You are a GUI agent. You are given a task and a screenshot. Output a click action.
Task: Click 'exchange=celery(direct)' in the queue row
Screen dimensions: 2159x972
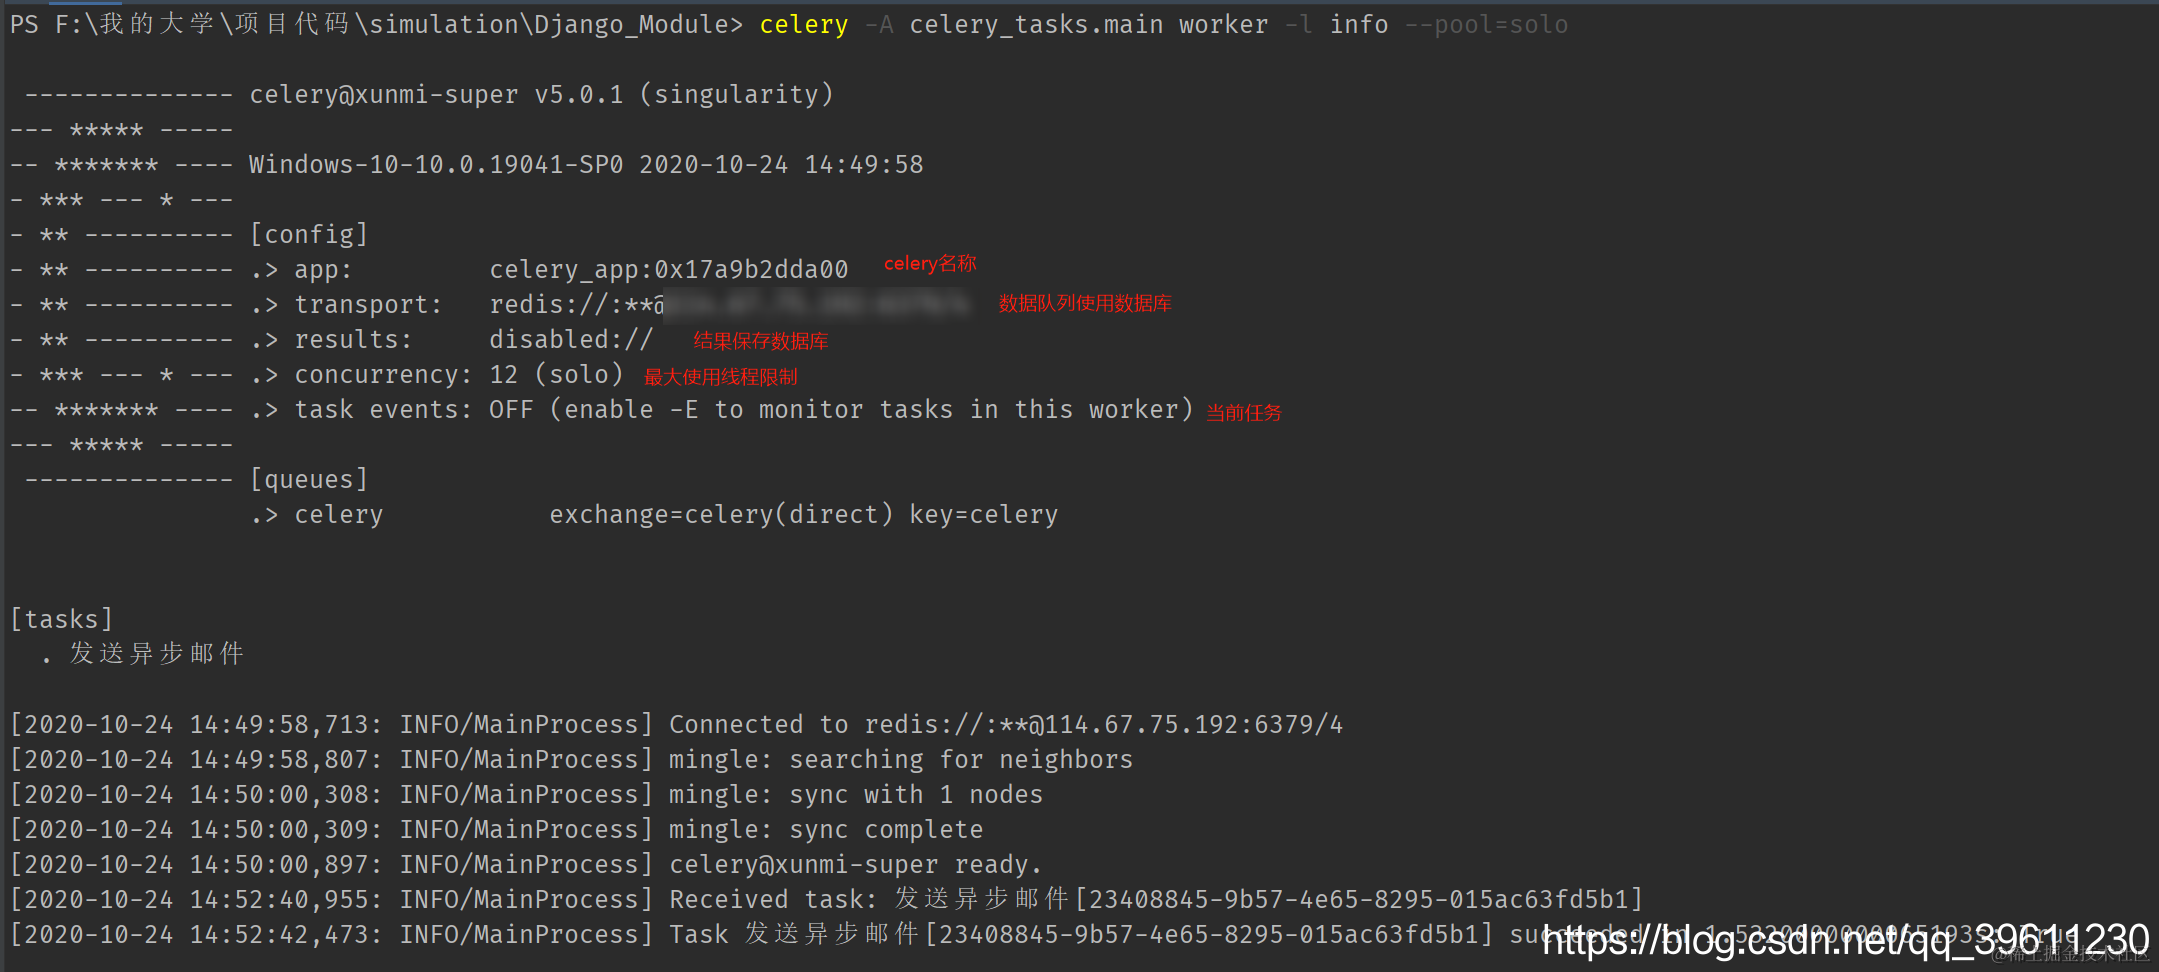point(721,515)
